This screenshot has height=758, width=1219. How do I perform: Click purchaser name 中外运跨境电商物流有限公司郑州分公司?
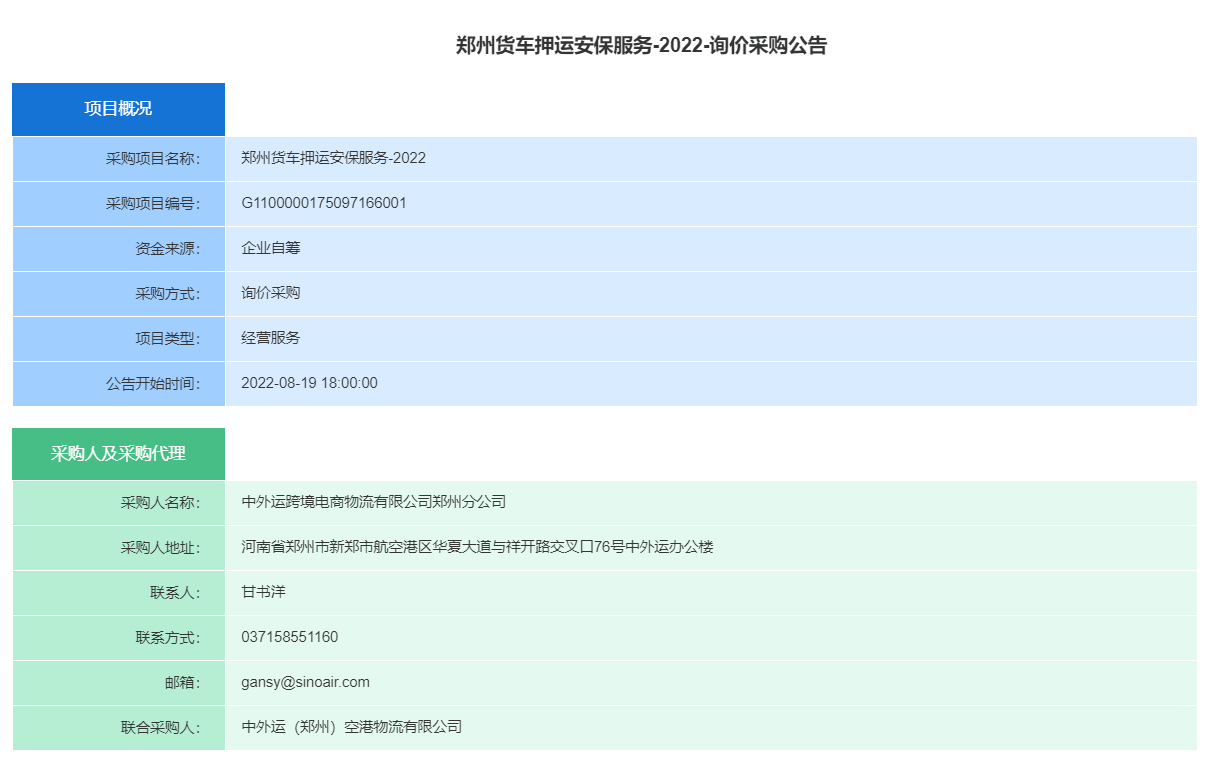[374, 502]
